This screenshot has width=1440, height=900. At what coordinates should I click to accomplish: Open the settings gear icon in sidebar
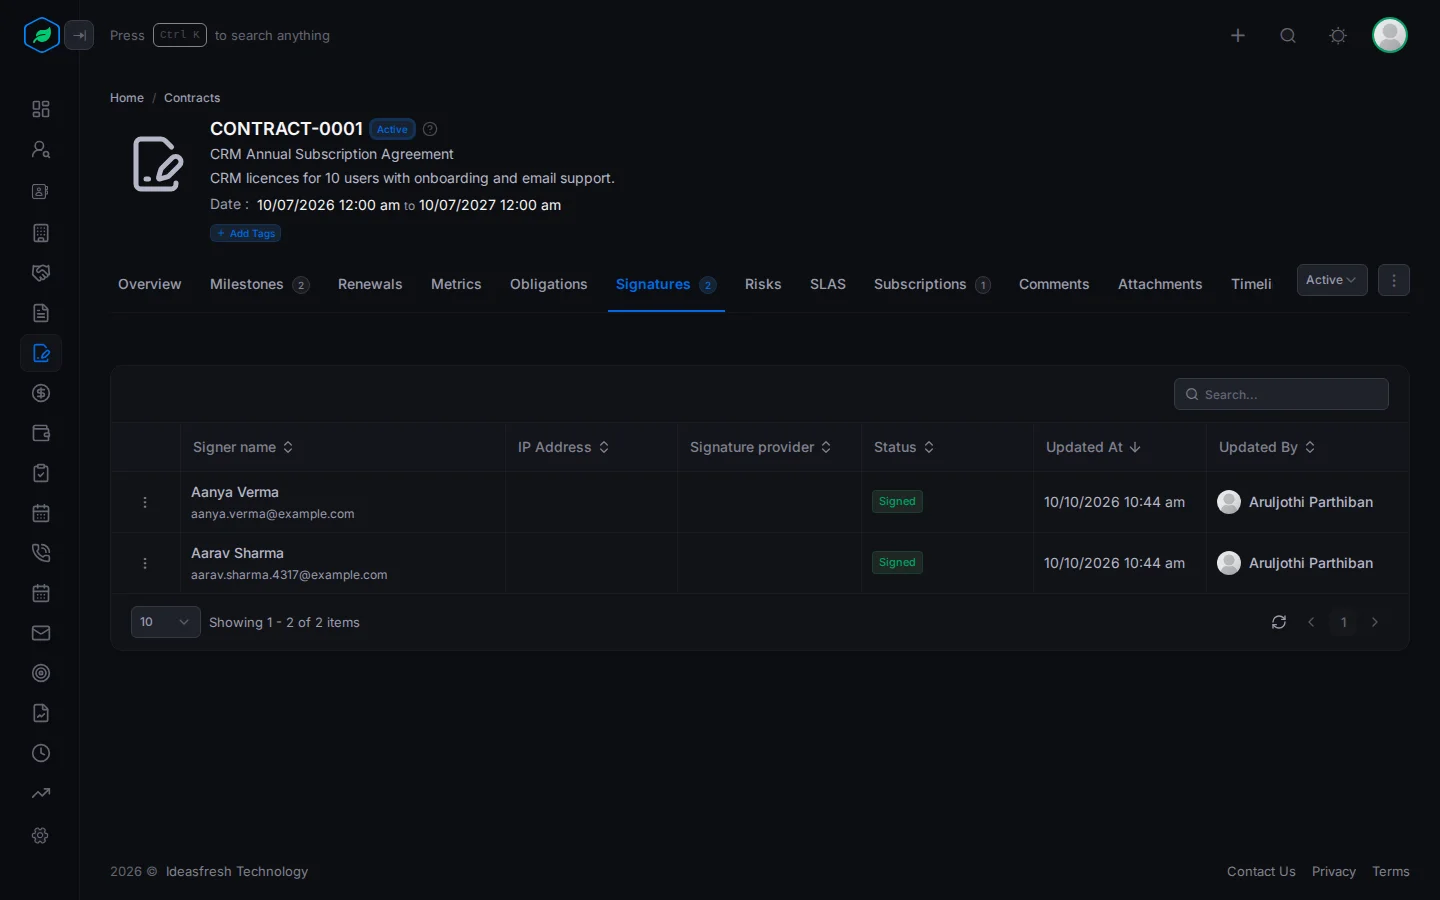coord(41,835)
